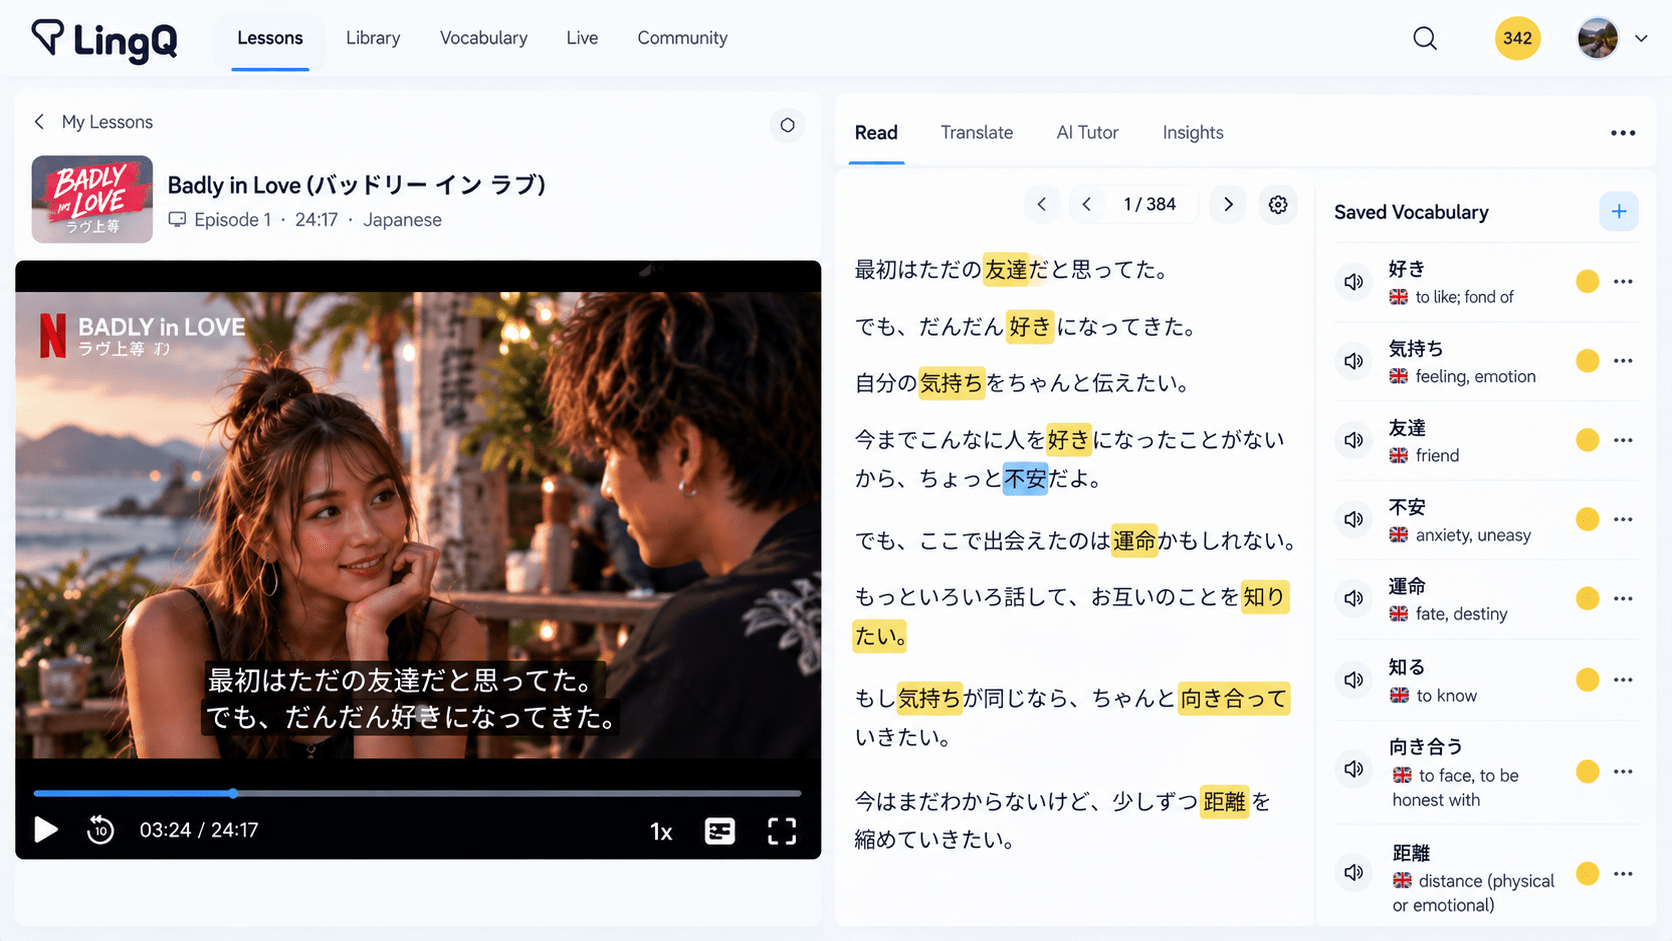Open more options for 不安 entry

(1623, 519)
